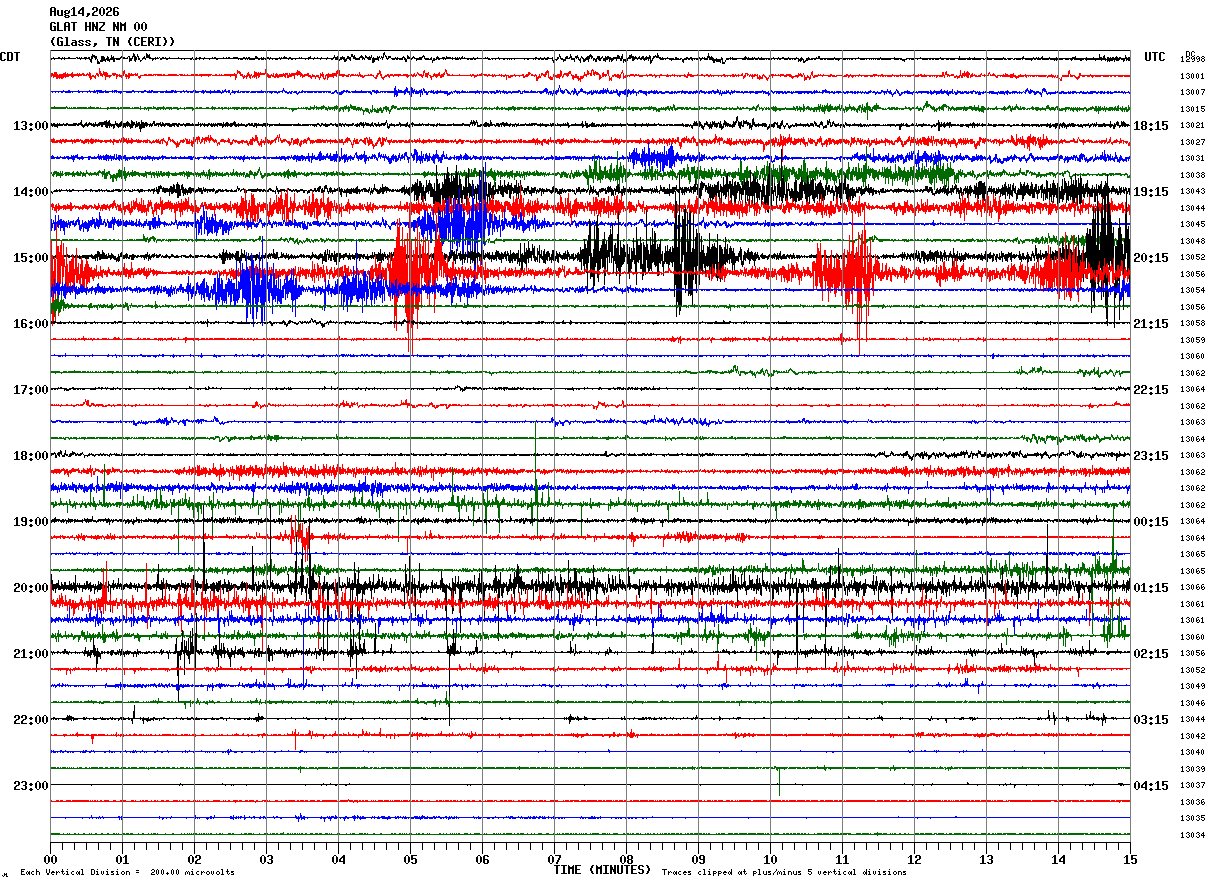
Task: Click minute 15 on the time axis
Action: click(1130, 860)
